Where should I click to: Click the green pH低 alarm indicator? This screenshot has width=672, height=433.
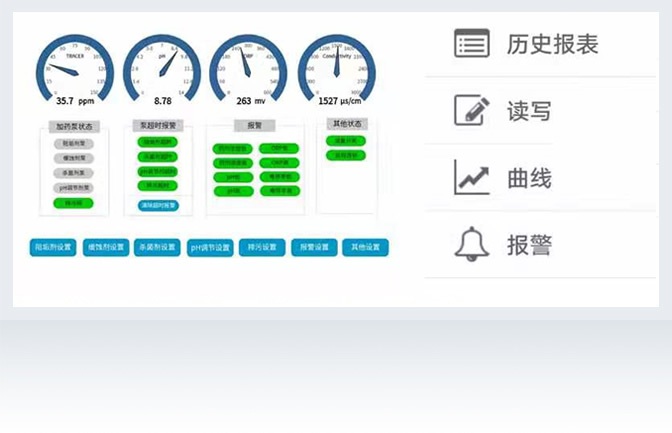[x=233, y=177]
